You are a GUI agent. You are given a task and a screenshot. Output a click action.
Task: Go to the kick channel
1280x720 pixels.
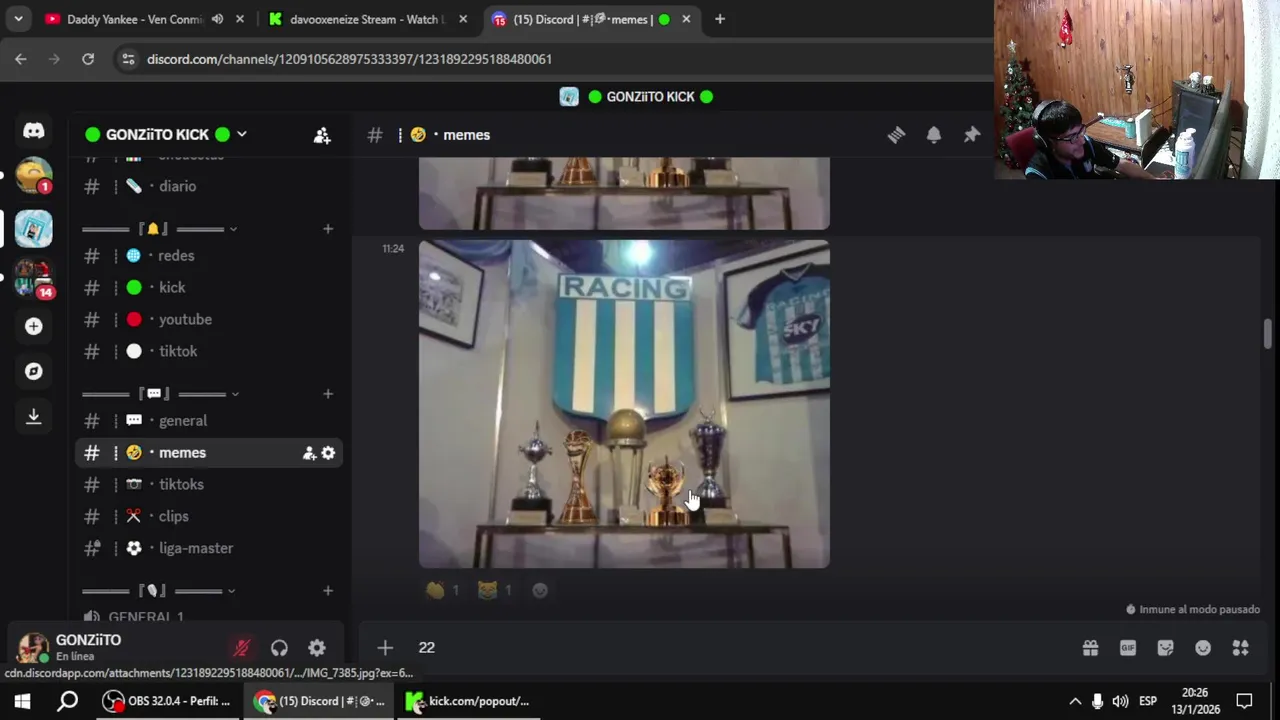point(208,288)
